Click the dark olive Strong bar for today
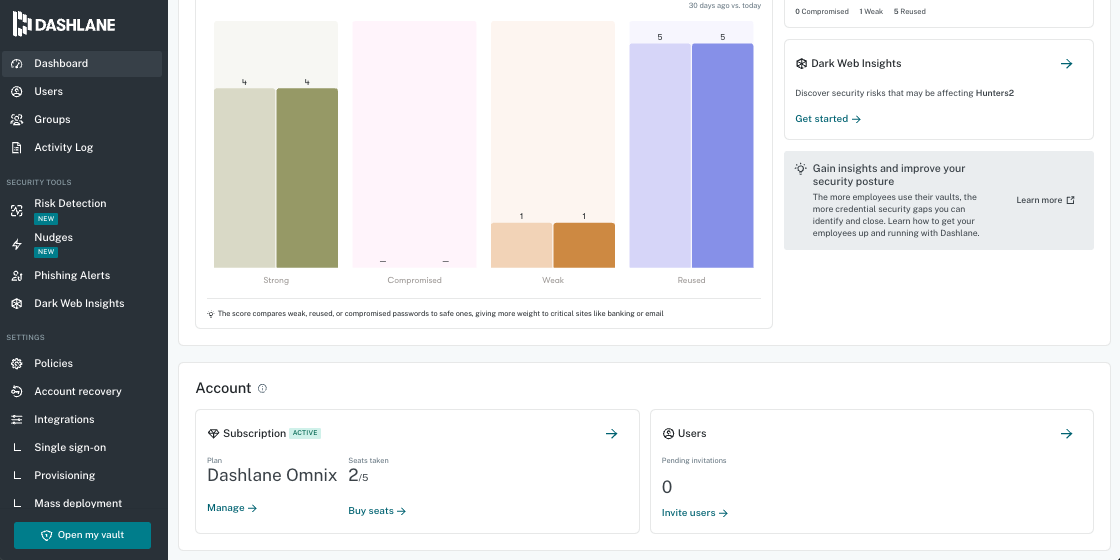The width and height of the screenshot is (1120, 560). coord(307,178)
